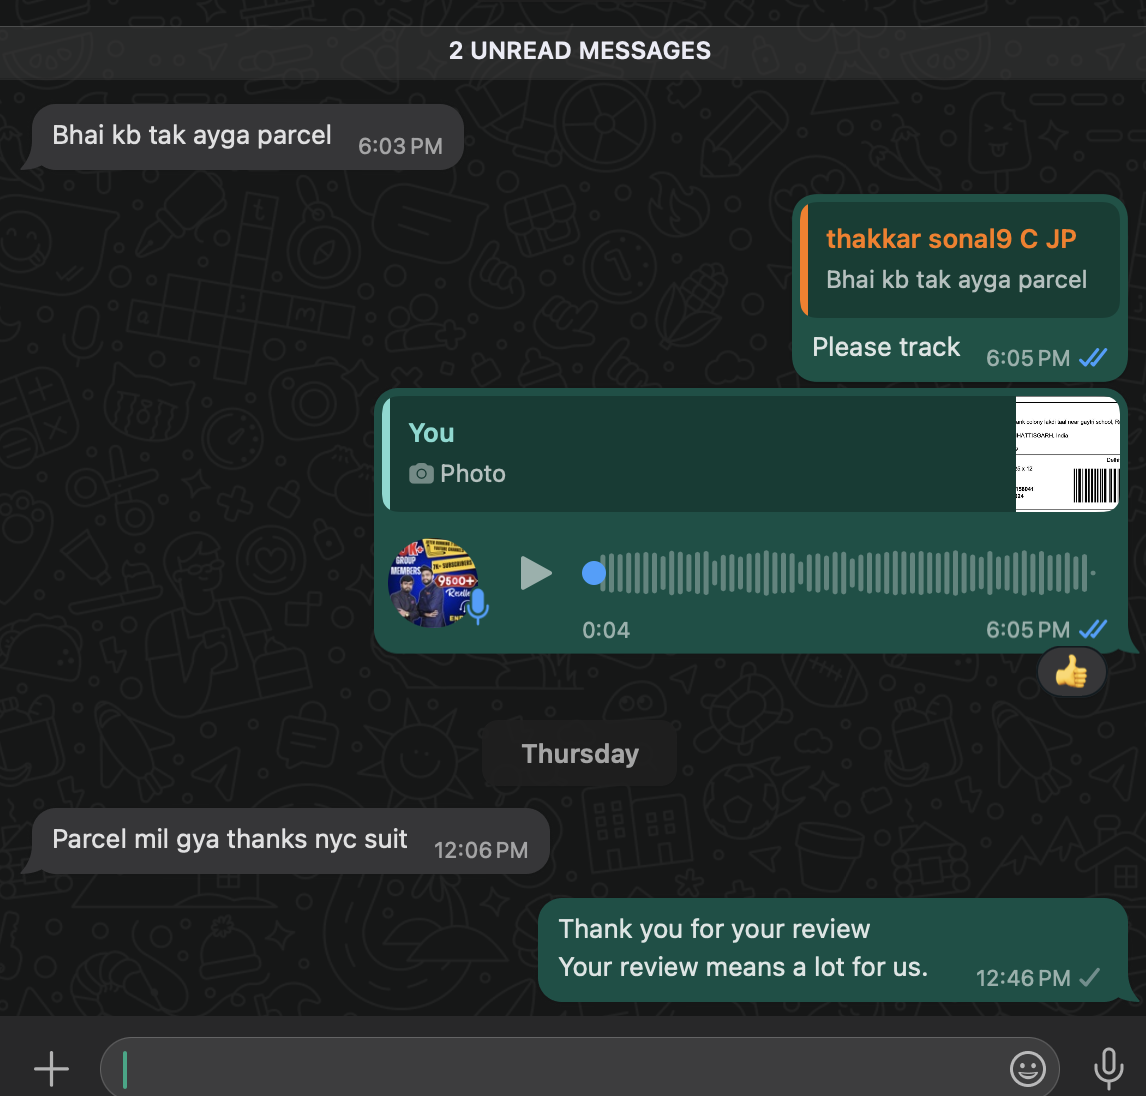Click the plus attach icon

coord(51,1069)
